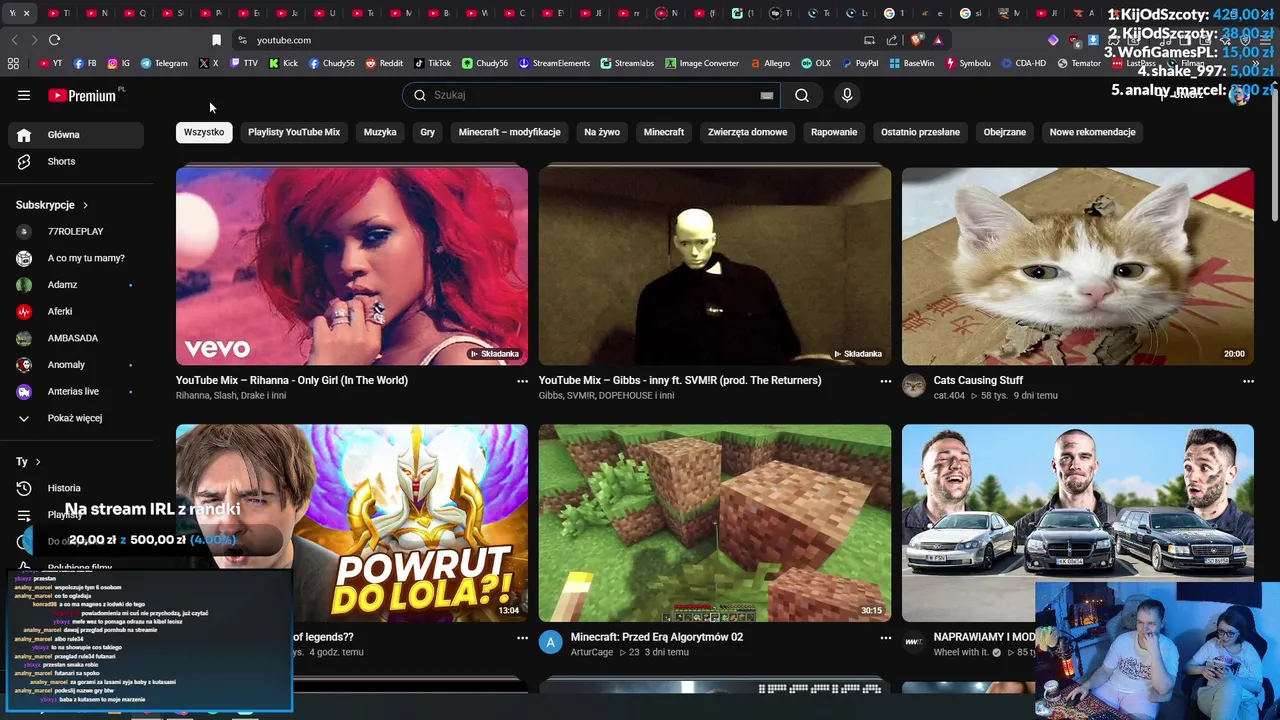1280x720 pixels.
Task: Go to Główna home in sidebar
Action: point(76,135)
